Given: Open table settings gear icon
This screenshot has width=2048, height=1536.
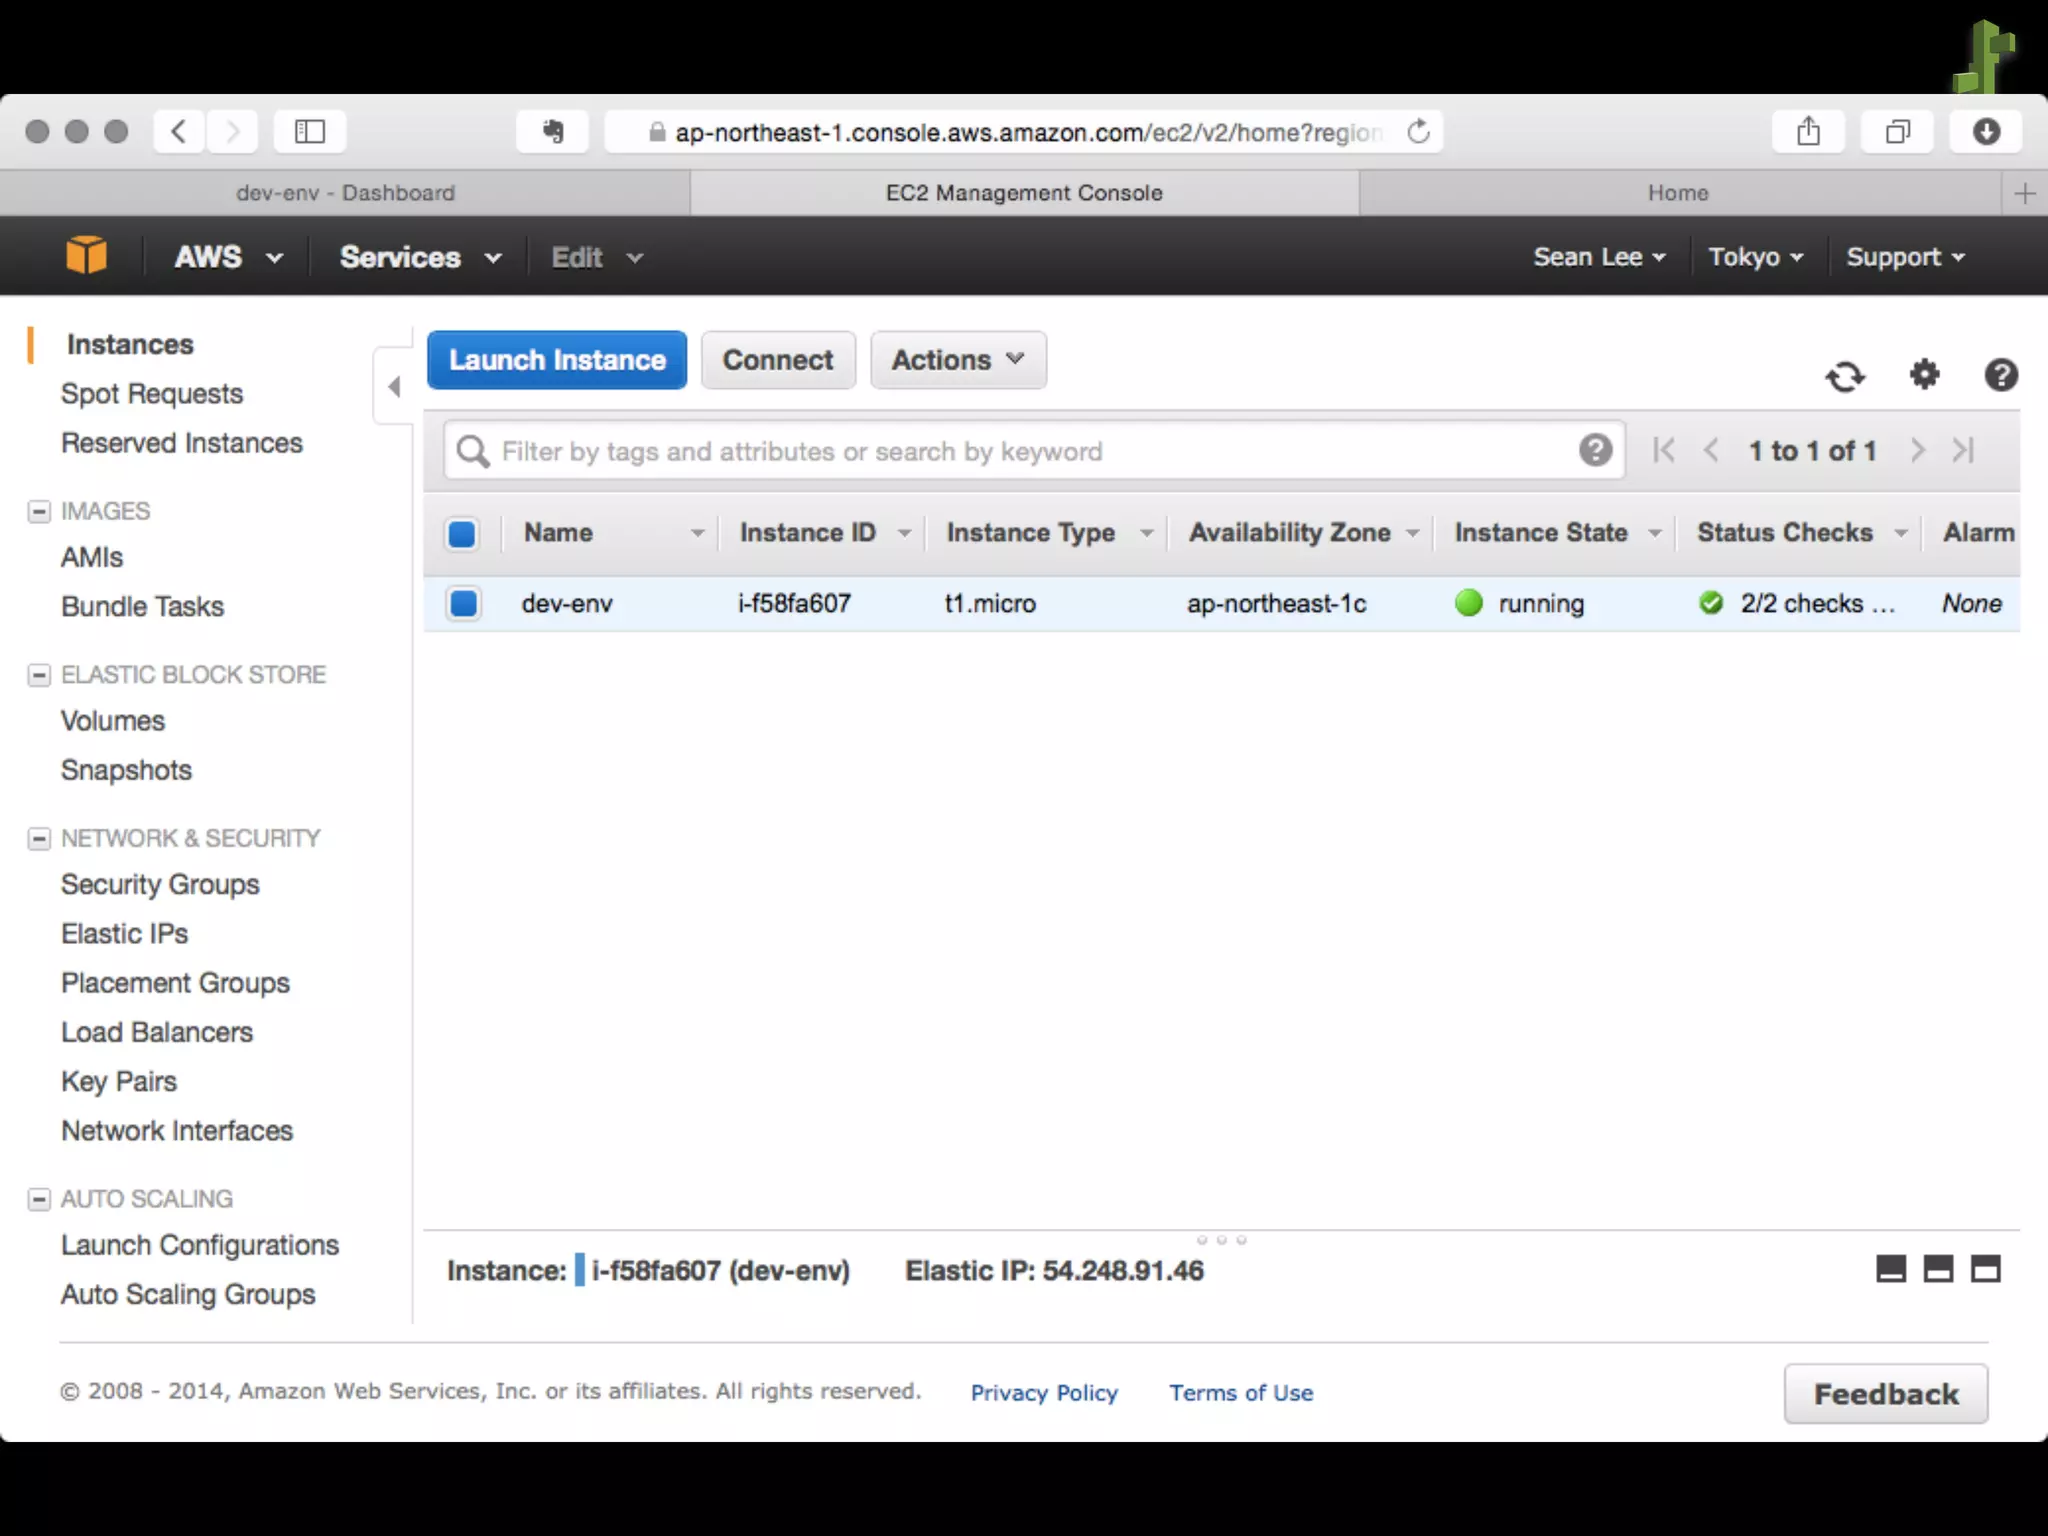Looking at the screenshot, I should [1924, 375].
